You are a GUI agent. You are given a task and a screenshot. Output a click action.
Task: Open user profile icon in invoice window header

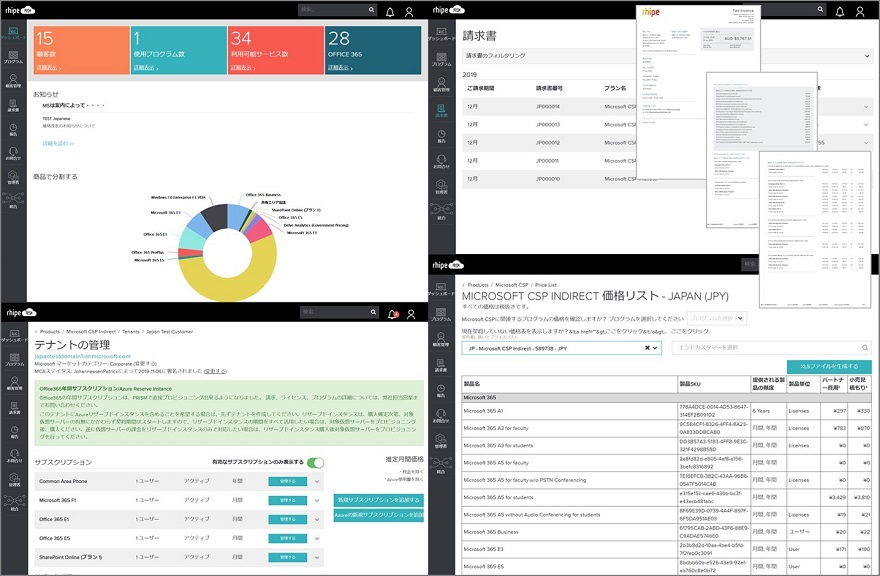click(x=859, y=11)
